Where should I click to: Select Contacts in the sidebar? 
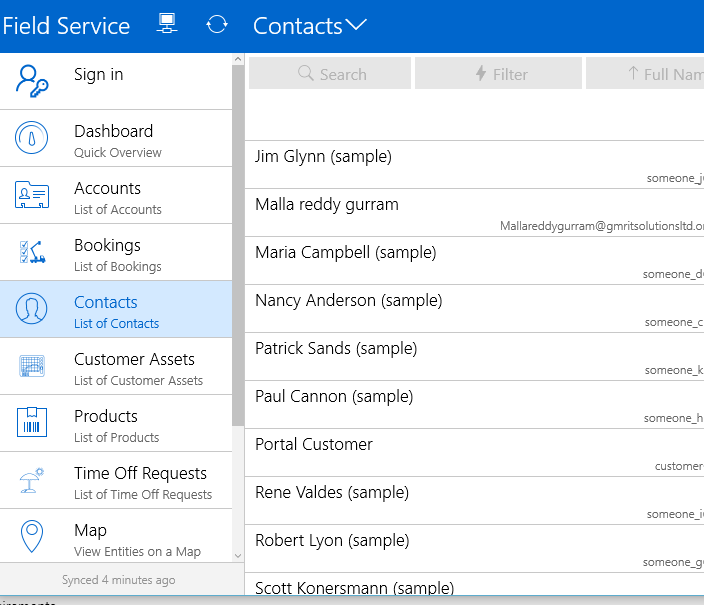tap(116, 309)
